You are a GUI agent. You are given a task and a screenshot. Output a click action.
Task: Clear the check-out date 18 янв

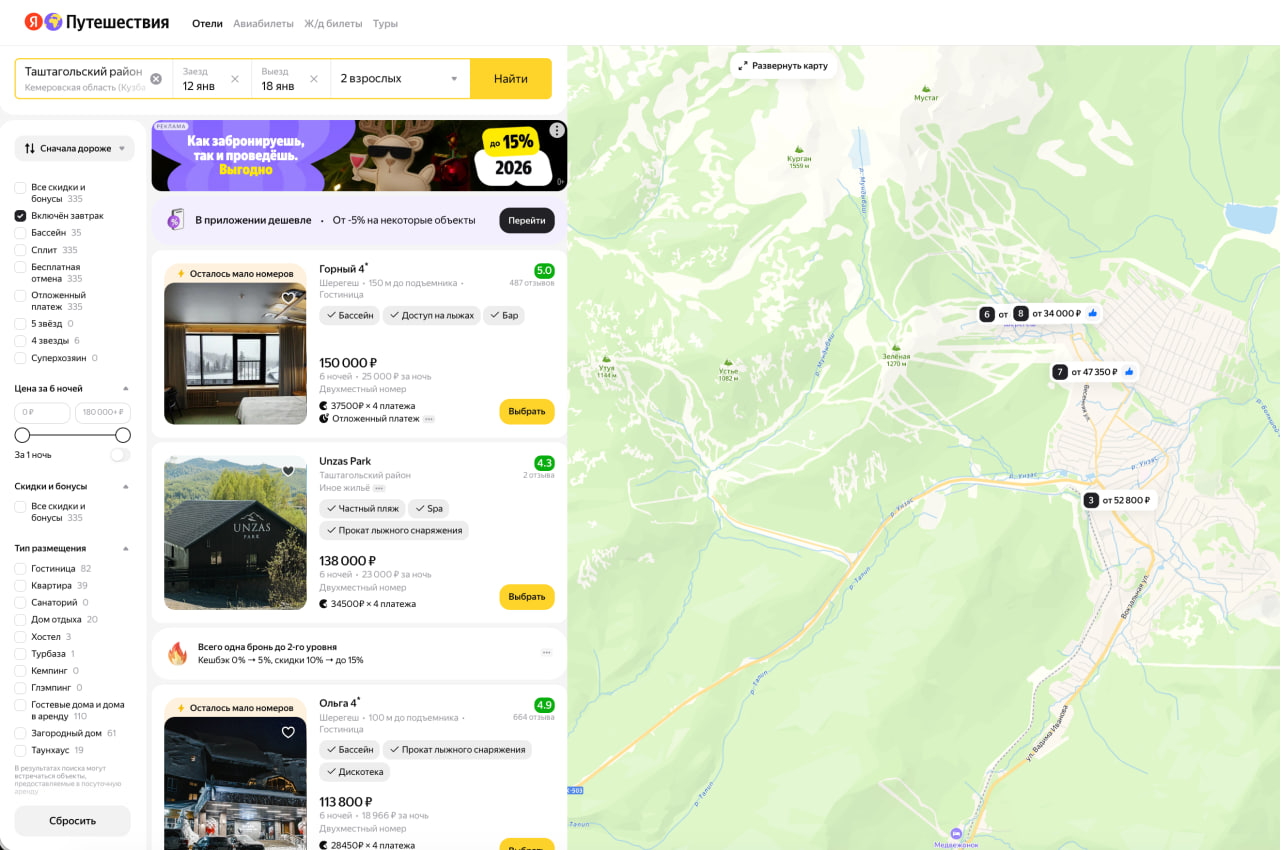tap(314, 79)
